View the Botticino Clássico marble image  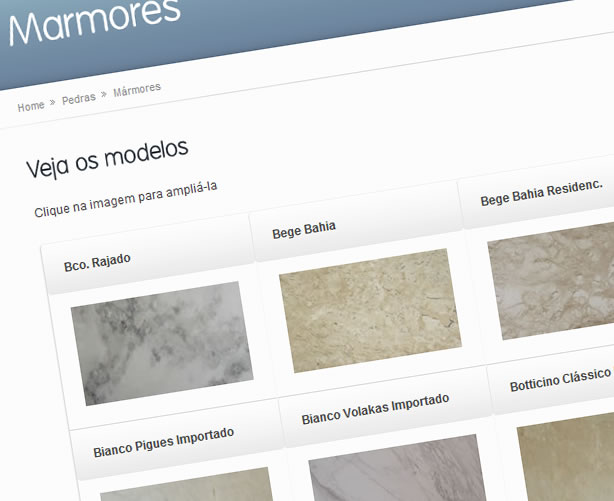(566, 456)
